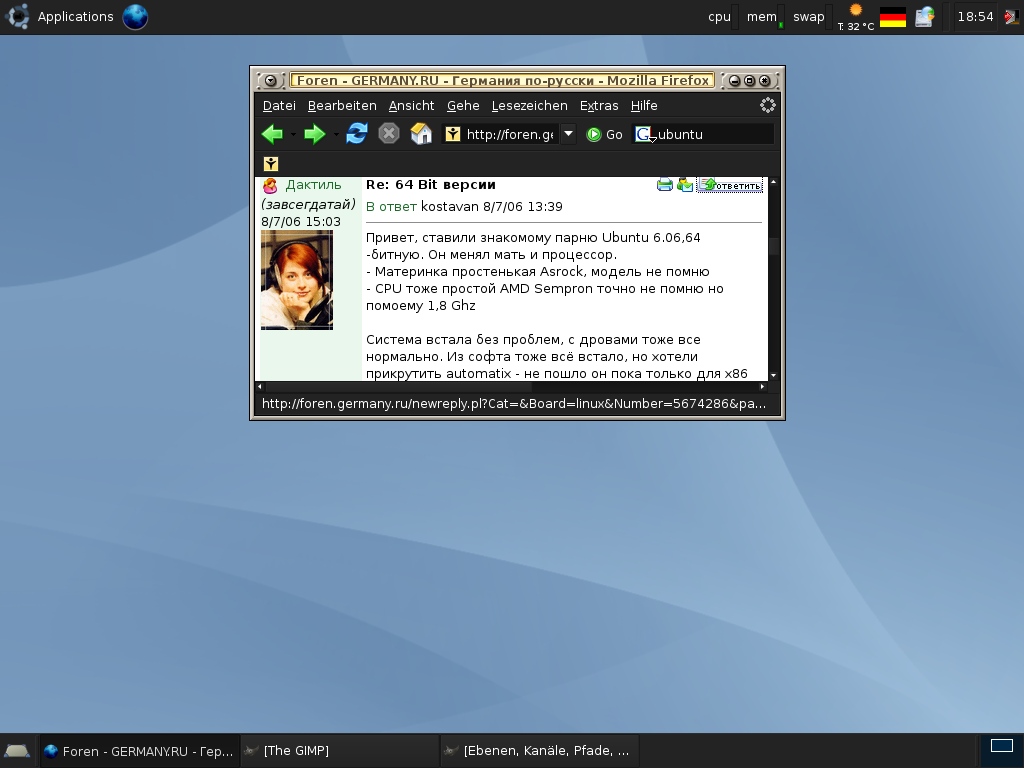Click the vertical scrollbar up arrow

pos(773,182)
